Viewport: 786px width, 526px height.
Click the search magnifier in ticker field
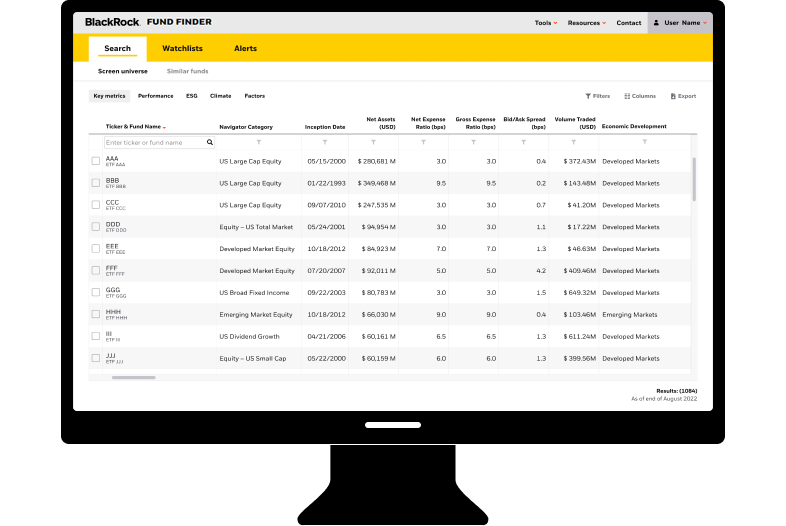point(210,143)
